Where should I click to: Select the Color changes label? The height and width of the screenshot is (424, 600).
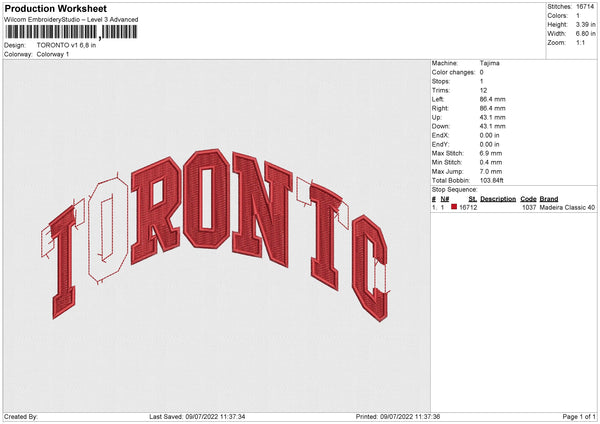453,72
